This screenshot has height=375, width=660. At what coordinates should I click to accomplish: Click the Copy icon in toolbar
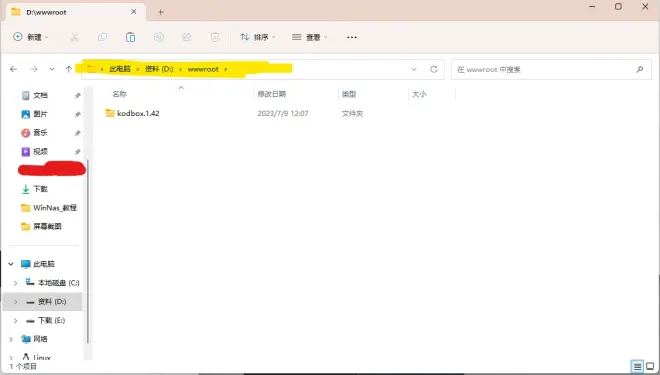point(102,37)
